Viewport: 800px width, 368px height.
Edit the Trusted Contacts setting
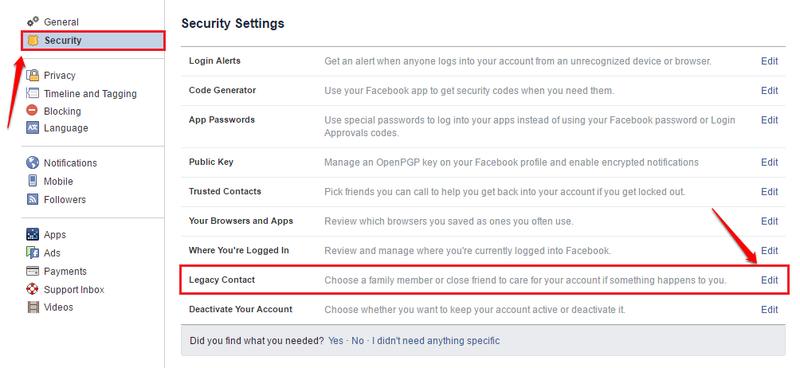[769, 192]
